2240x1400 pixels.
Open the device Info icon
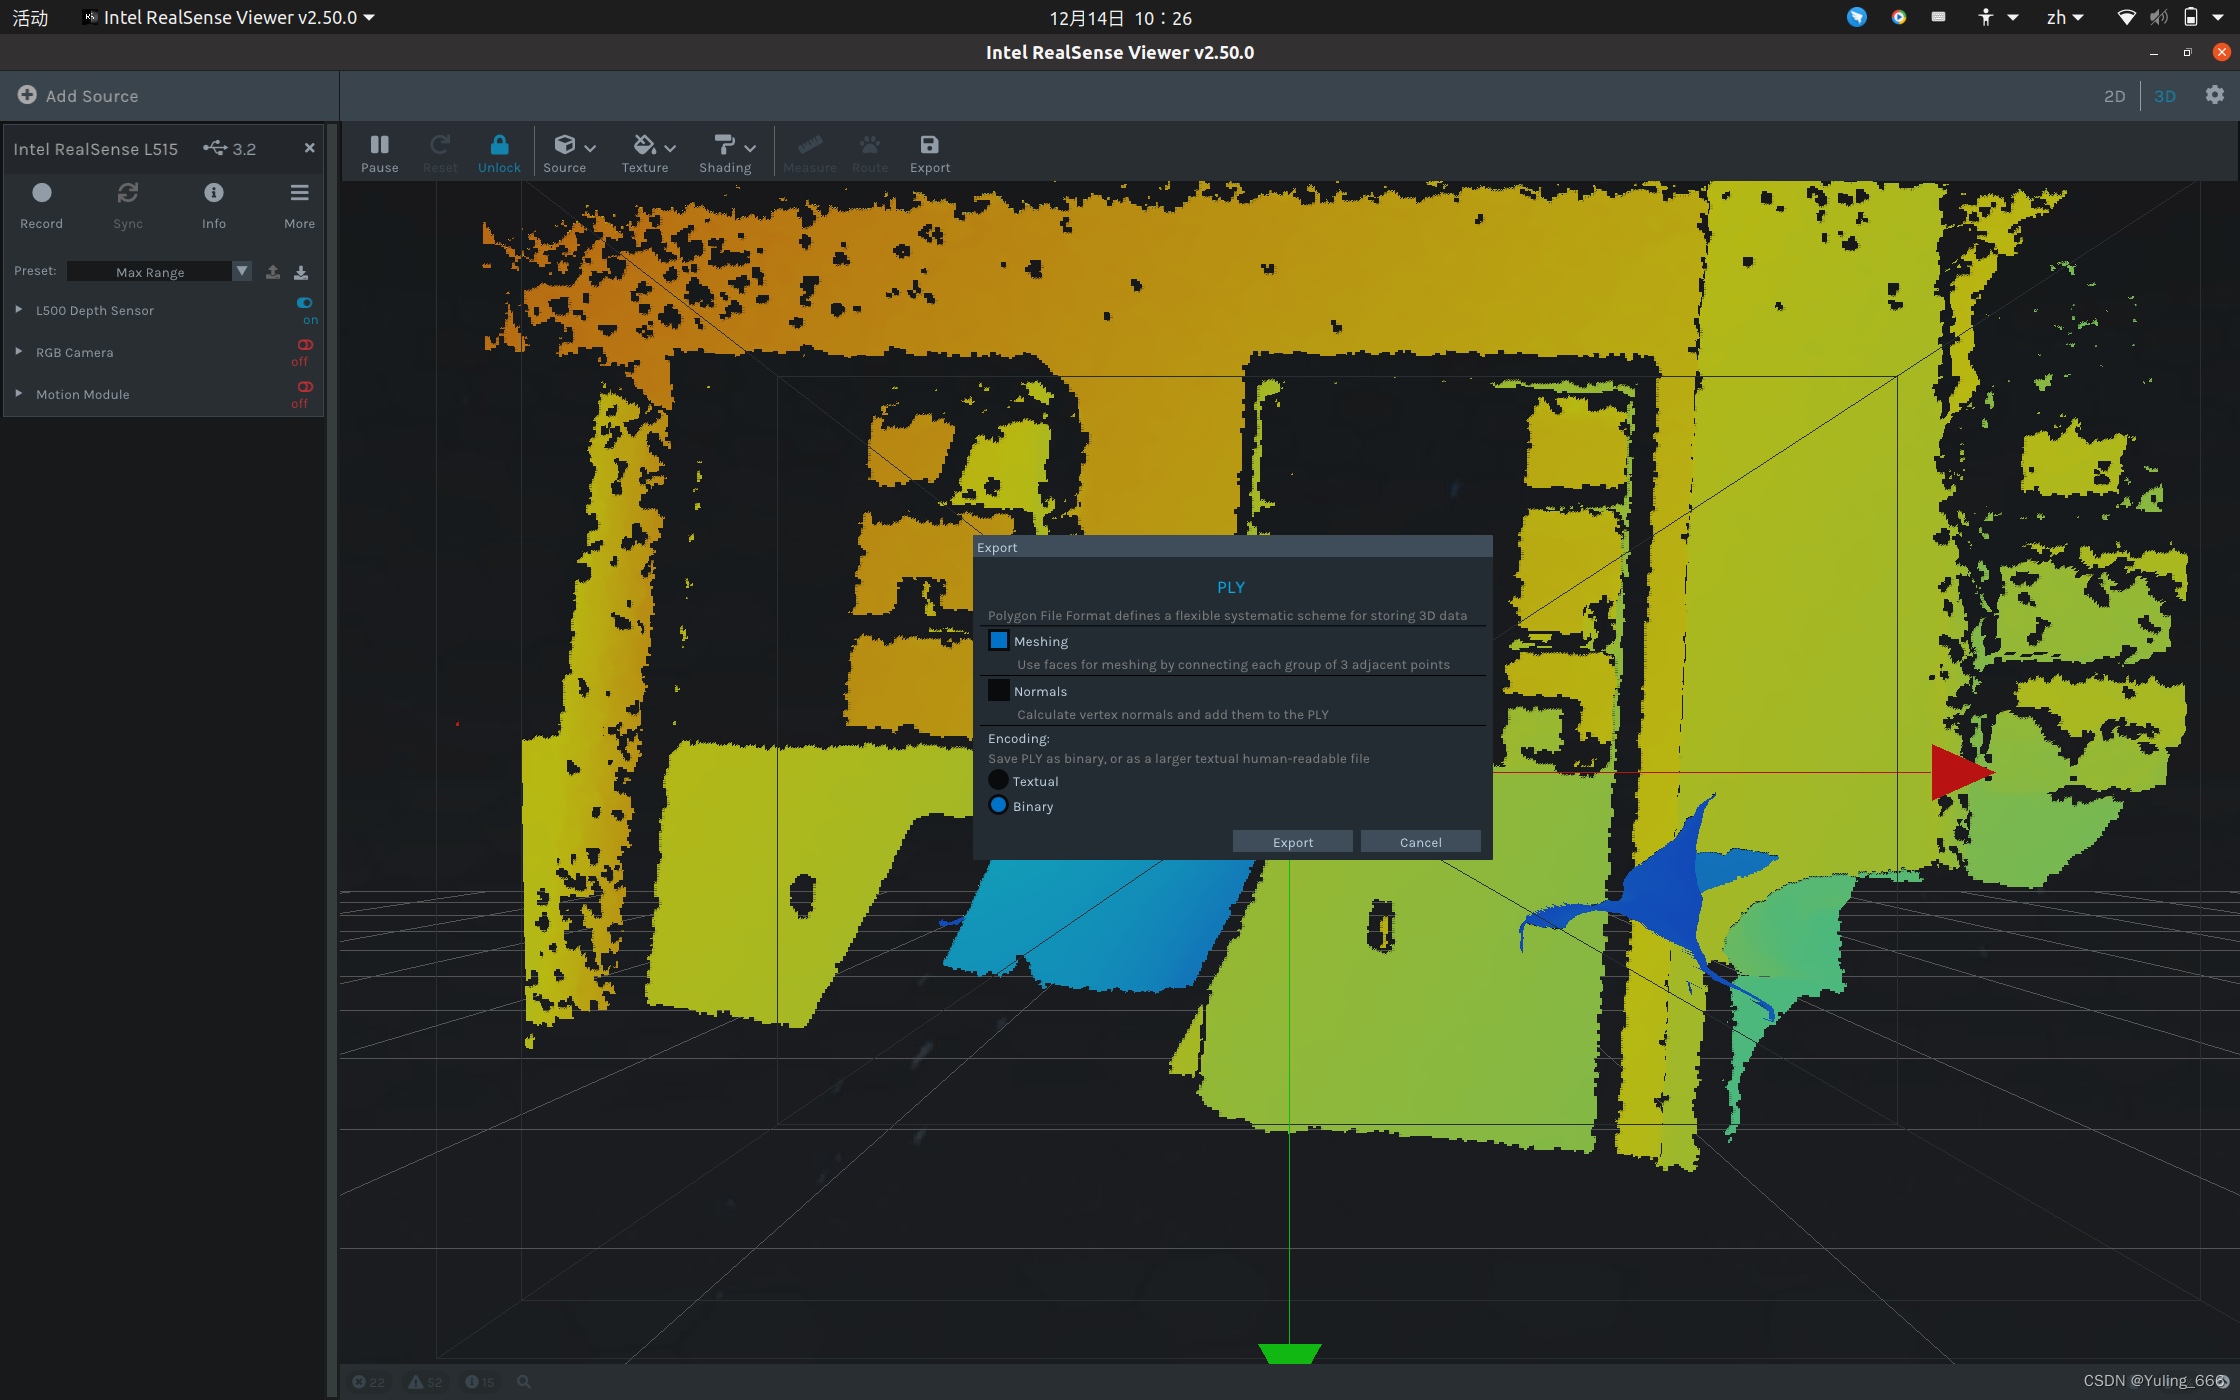point(213,193)
